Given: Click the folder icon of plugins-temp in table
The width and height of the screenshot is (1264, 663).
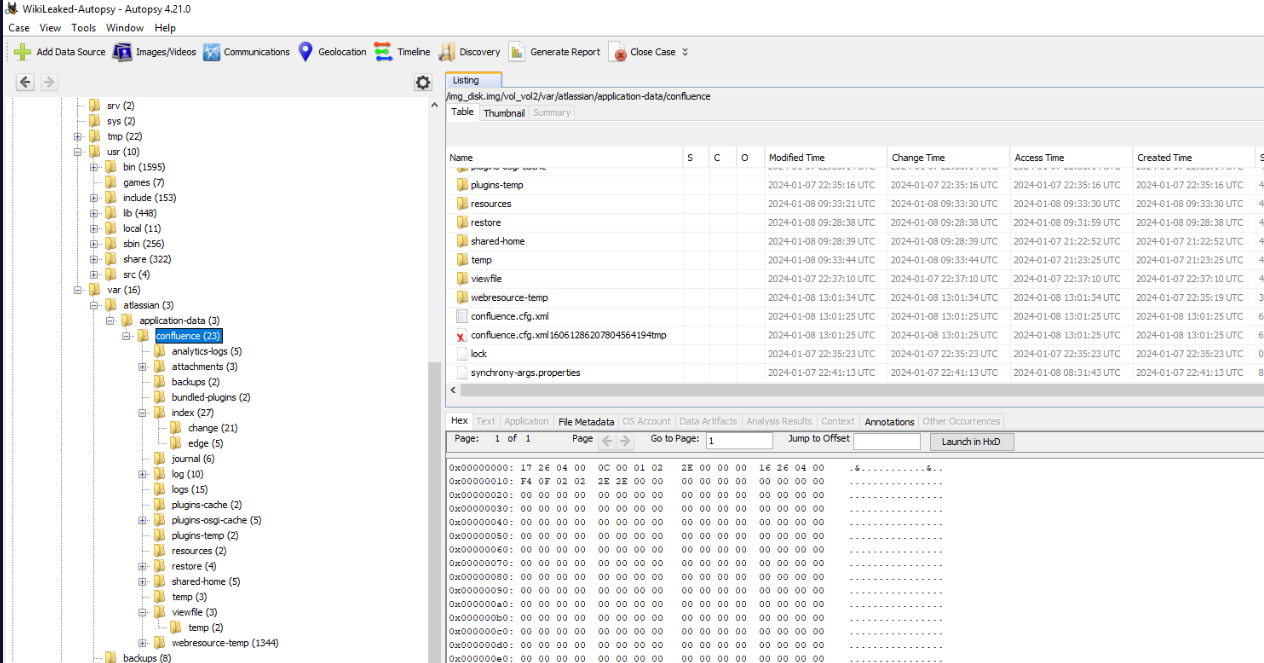Looking at the screenshot, I should [x=462, y=185].
